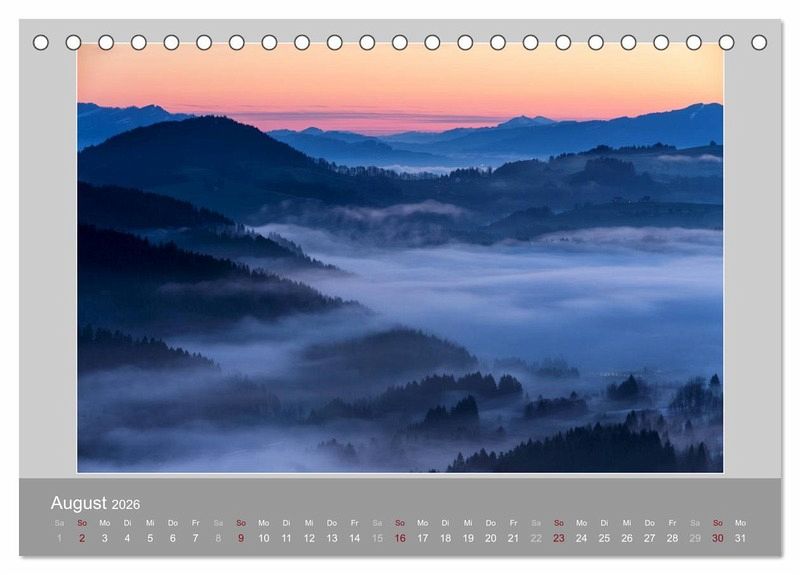
Task: Click the red Sunday date 9
Action: [241, 538]
